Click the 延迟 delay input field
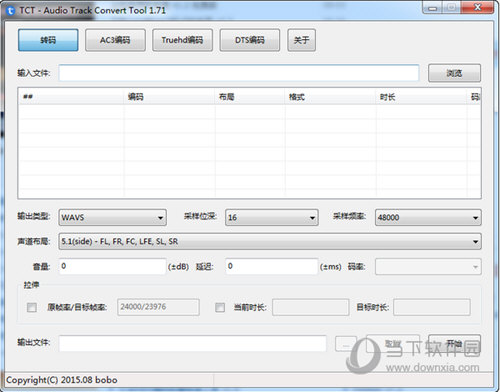 click(x=272, y=266)
